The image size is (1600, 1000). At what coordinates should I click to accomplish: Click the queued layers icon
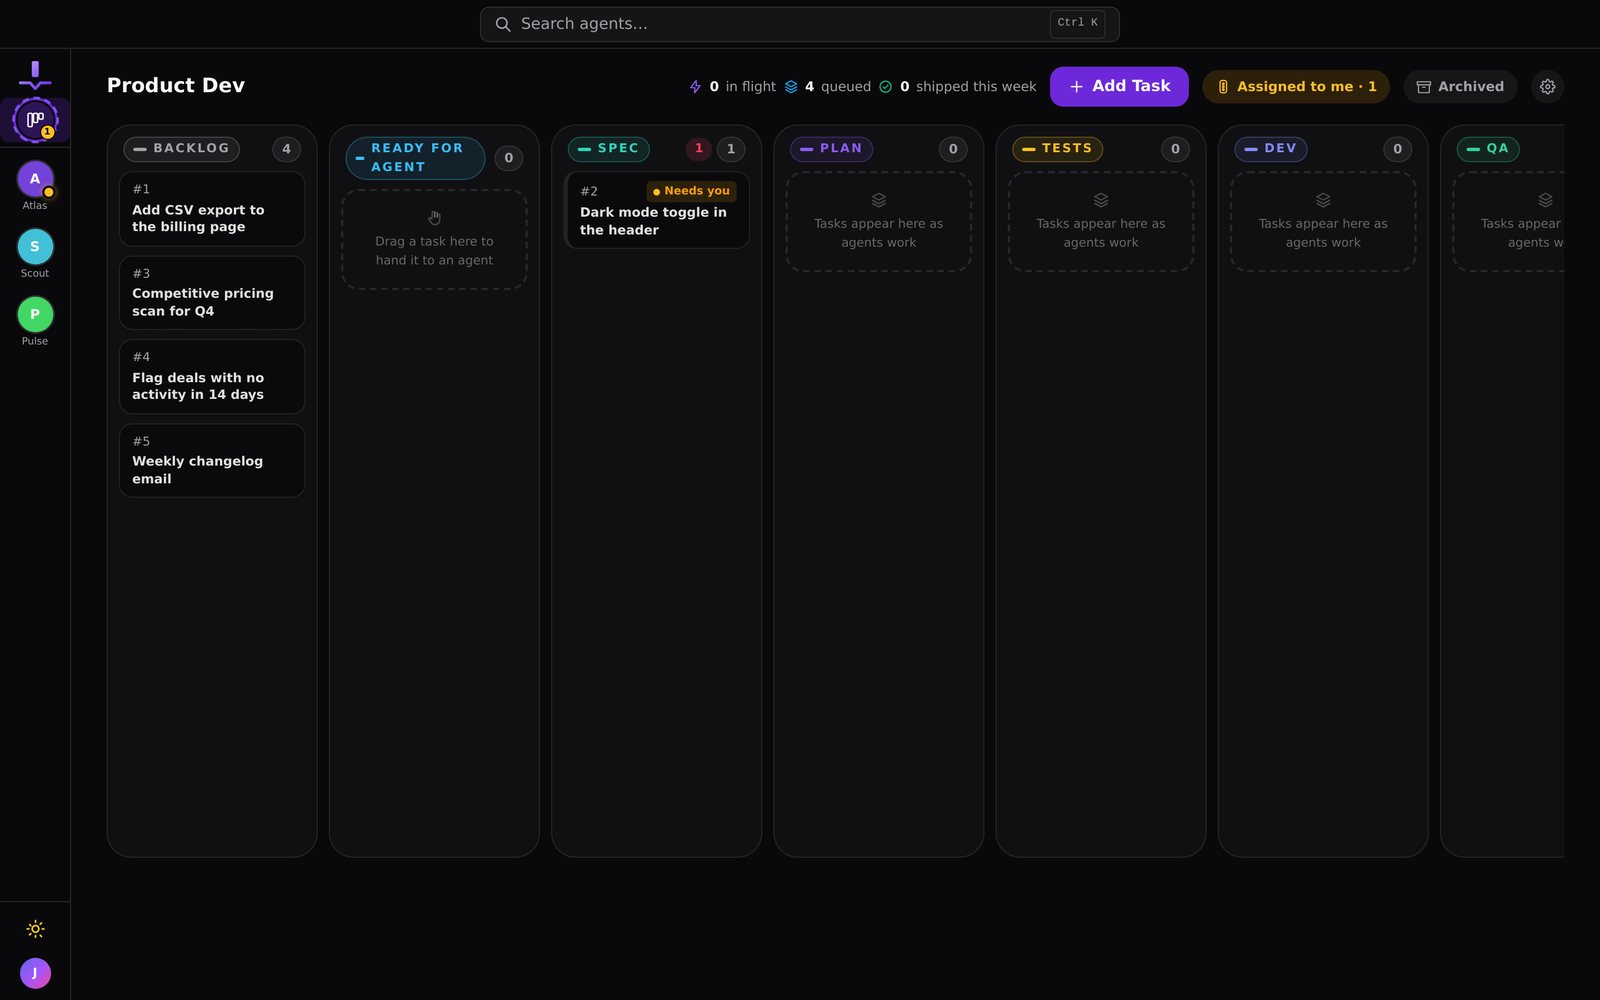pyautogui.click(x=791, y=87)
